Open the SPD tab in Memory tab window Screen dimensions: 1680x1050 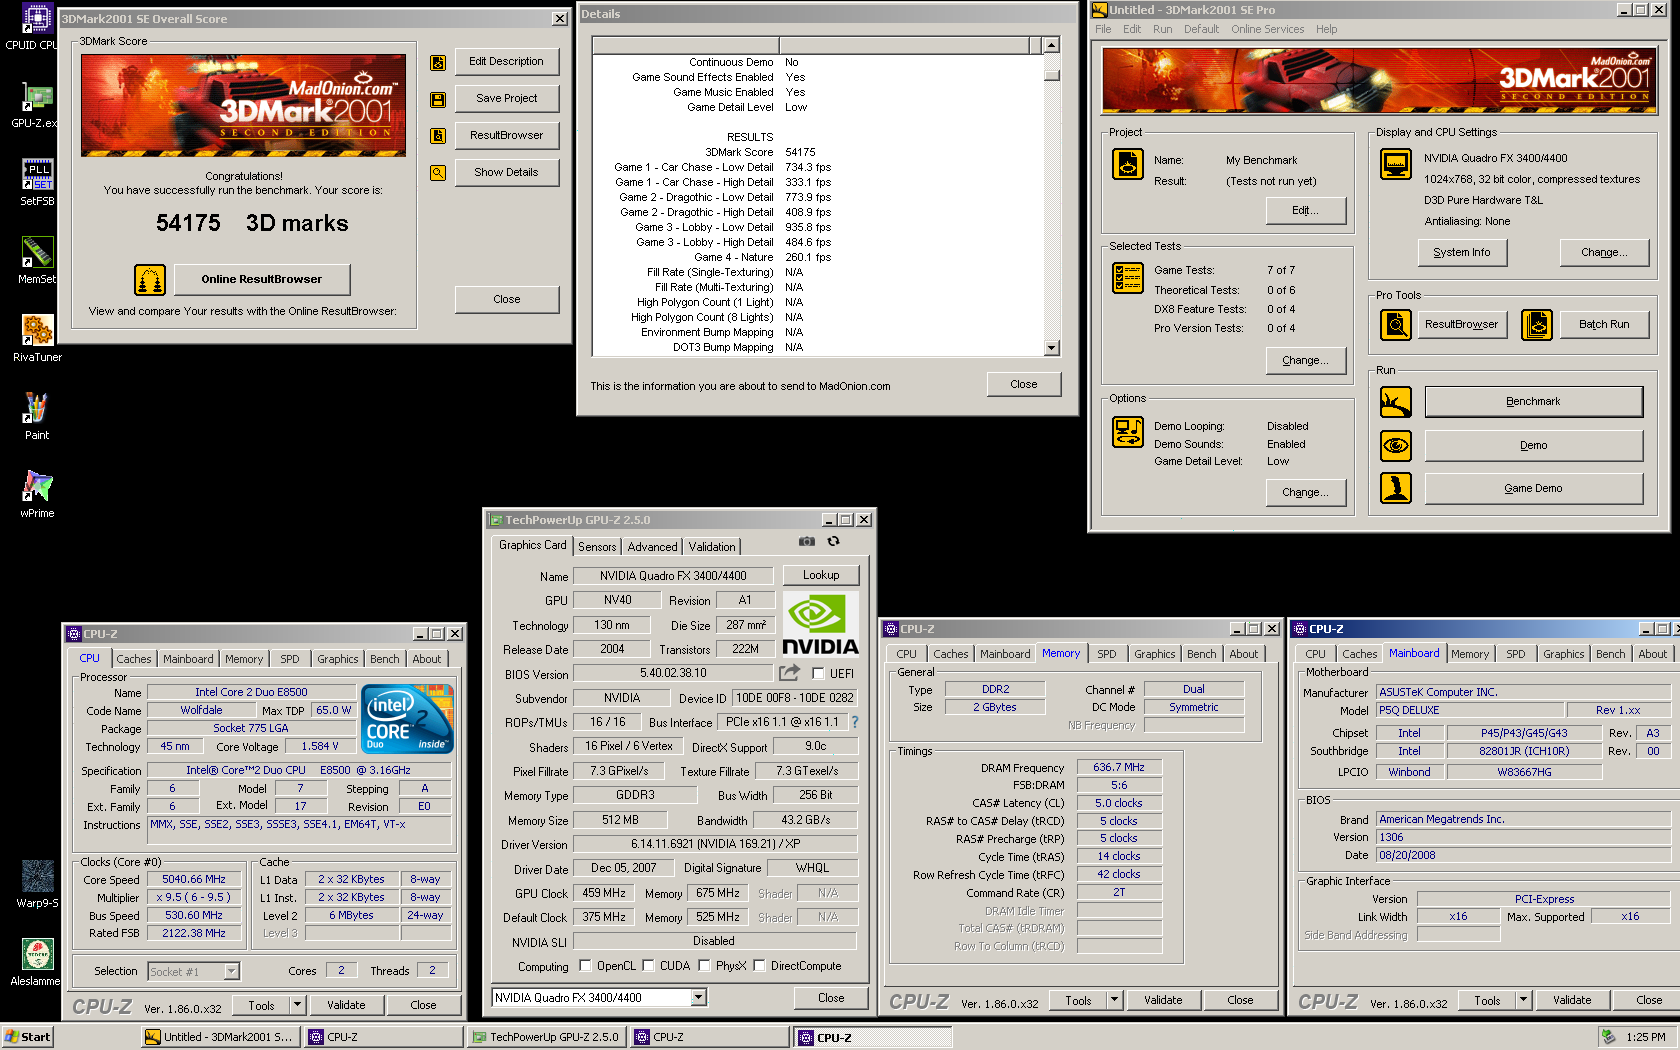(1107, 655)
